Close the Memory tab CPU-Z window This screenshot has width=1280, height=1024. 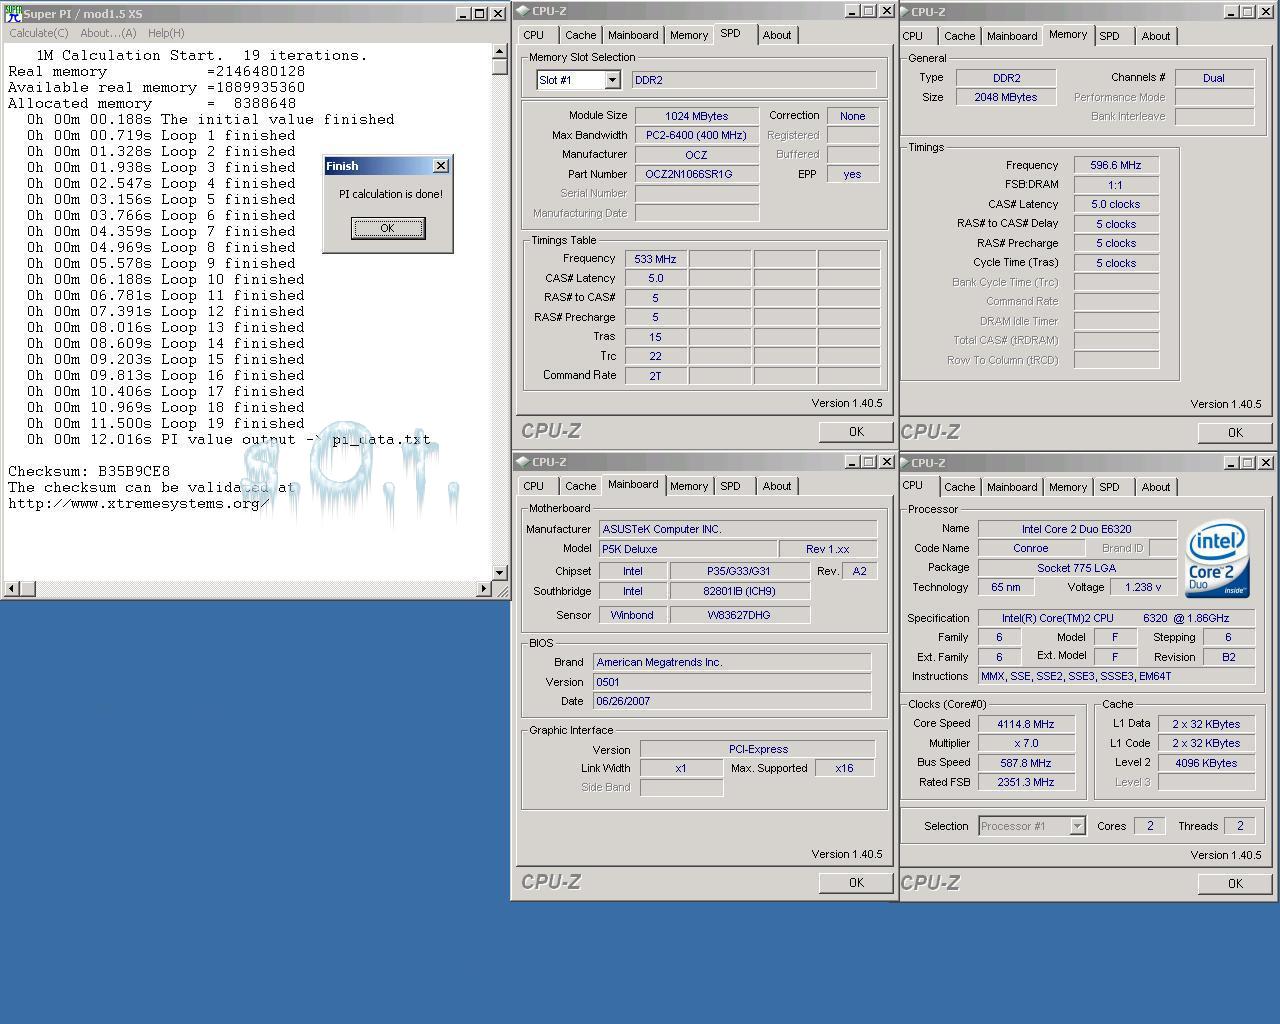click(x=1265, y=12)
